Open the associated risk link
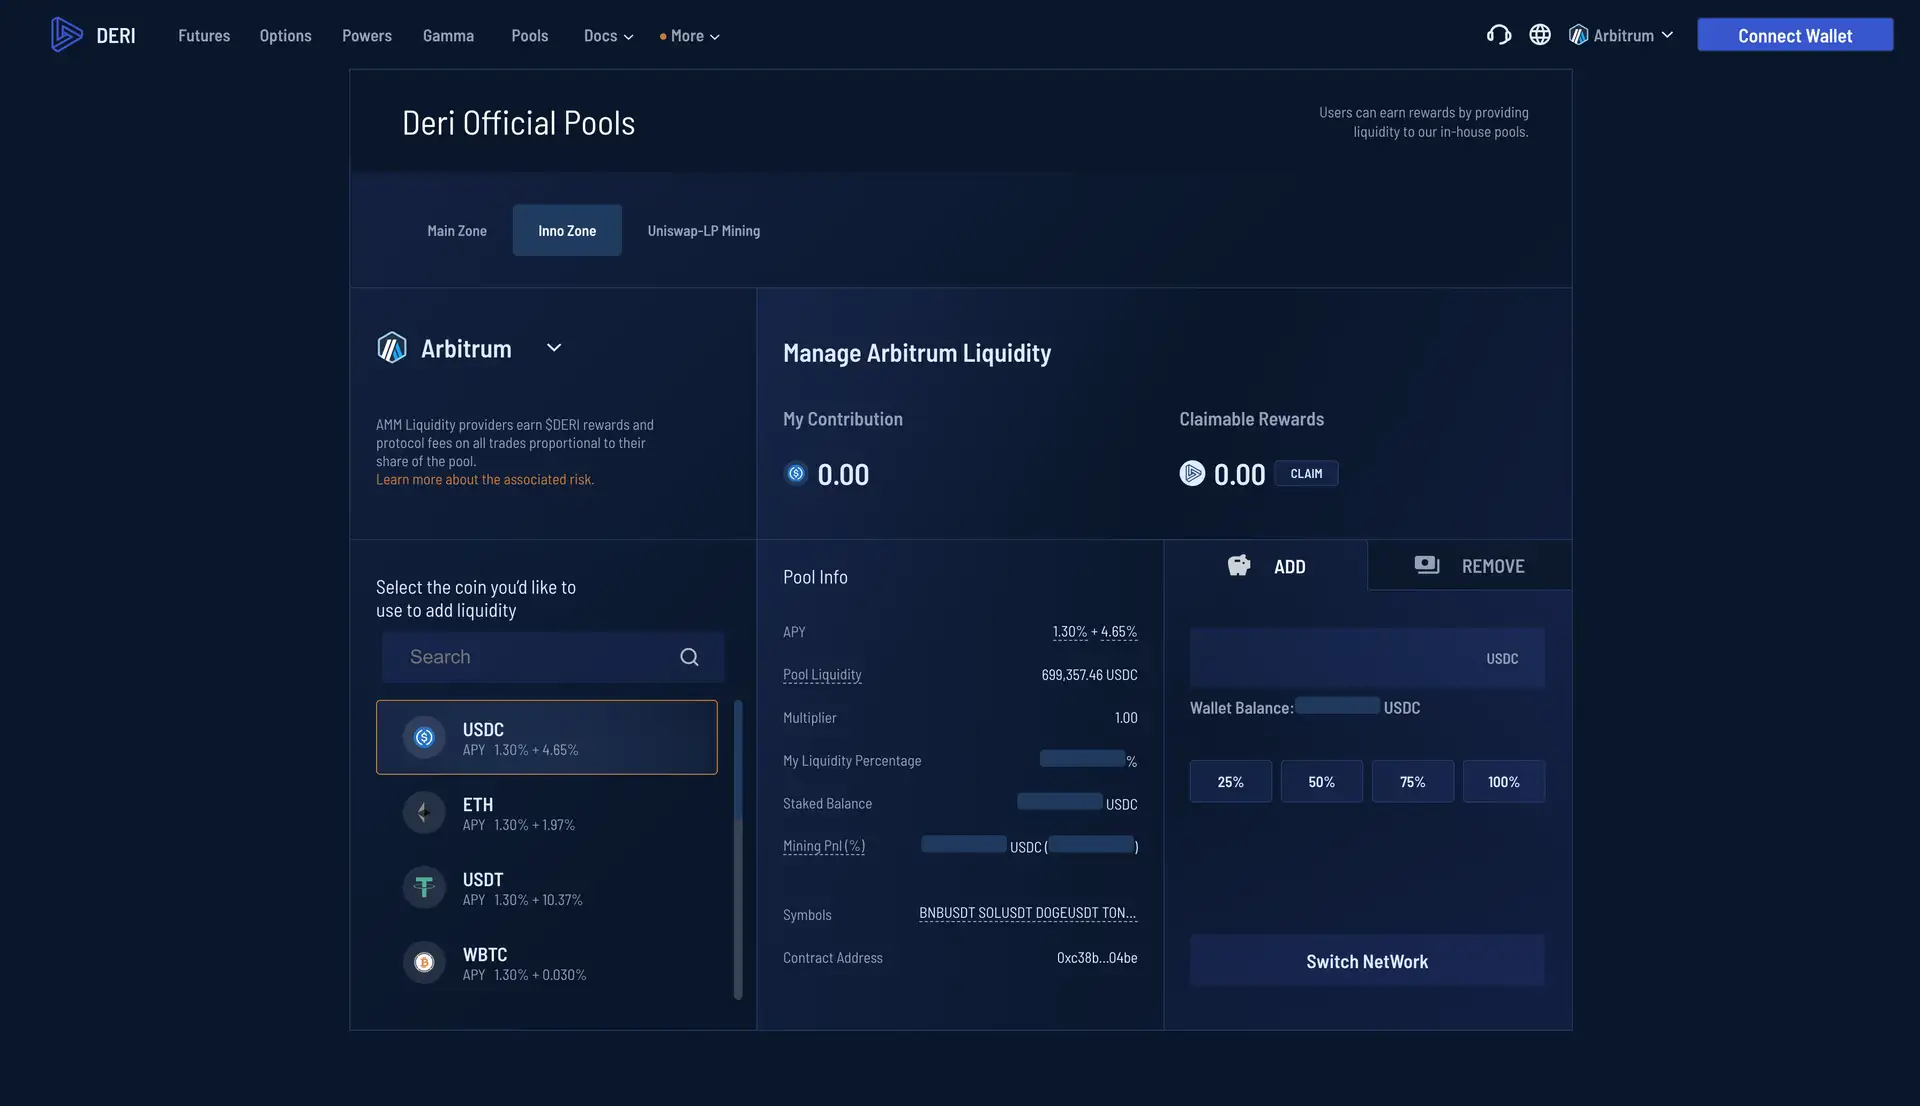Screen dimensions: 1920x1106 (484, 480)
